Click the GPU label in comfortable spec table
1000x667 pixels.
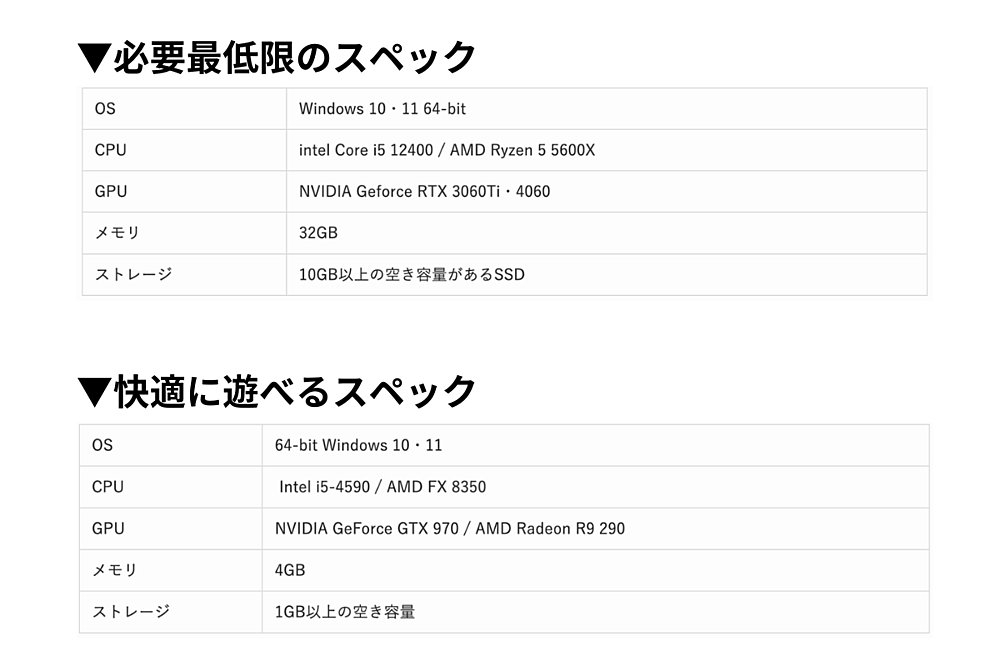pos(108,528)
